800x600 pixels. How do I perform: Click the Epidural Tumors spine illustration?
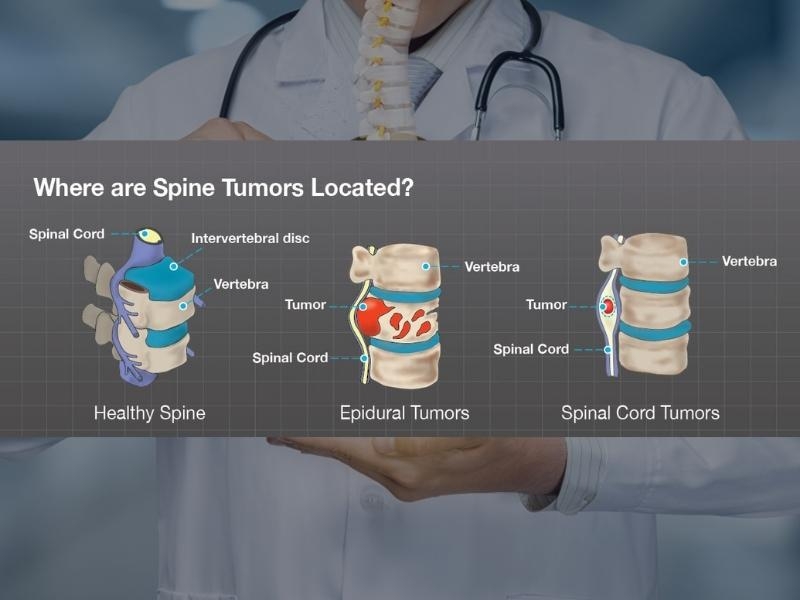point(395,315)
